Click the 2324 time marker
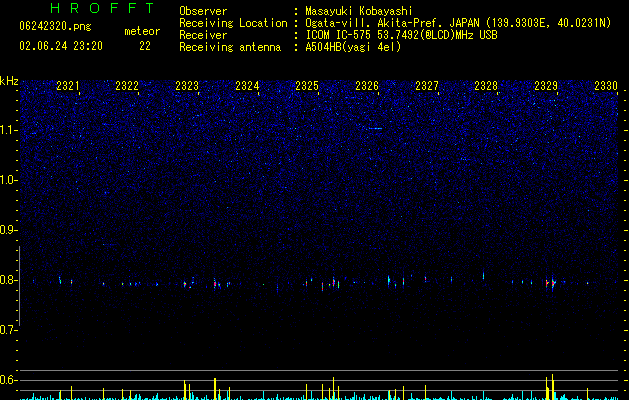Viewport: 629px width, 400px height. click(x=247, y=86)
